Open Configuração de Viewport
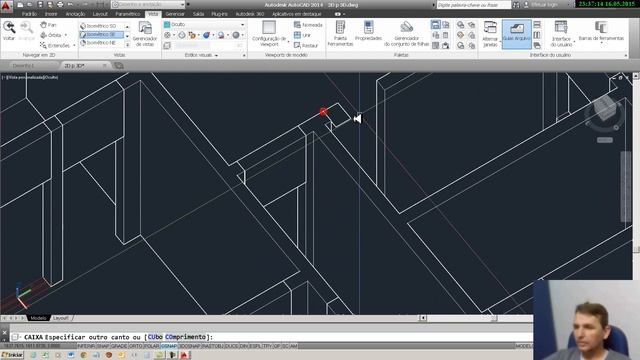This screenshot has height=360, width=640. point(269,34)
